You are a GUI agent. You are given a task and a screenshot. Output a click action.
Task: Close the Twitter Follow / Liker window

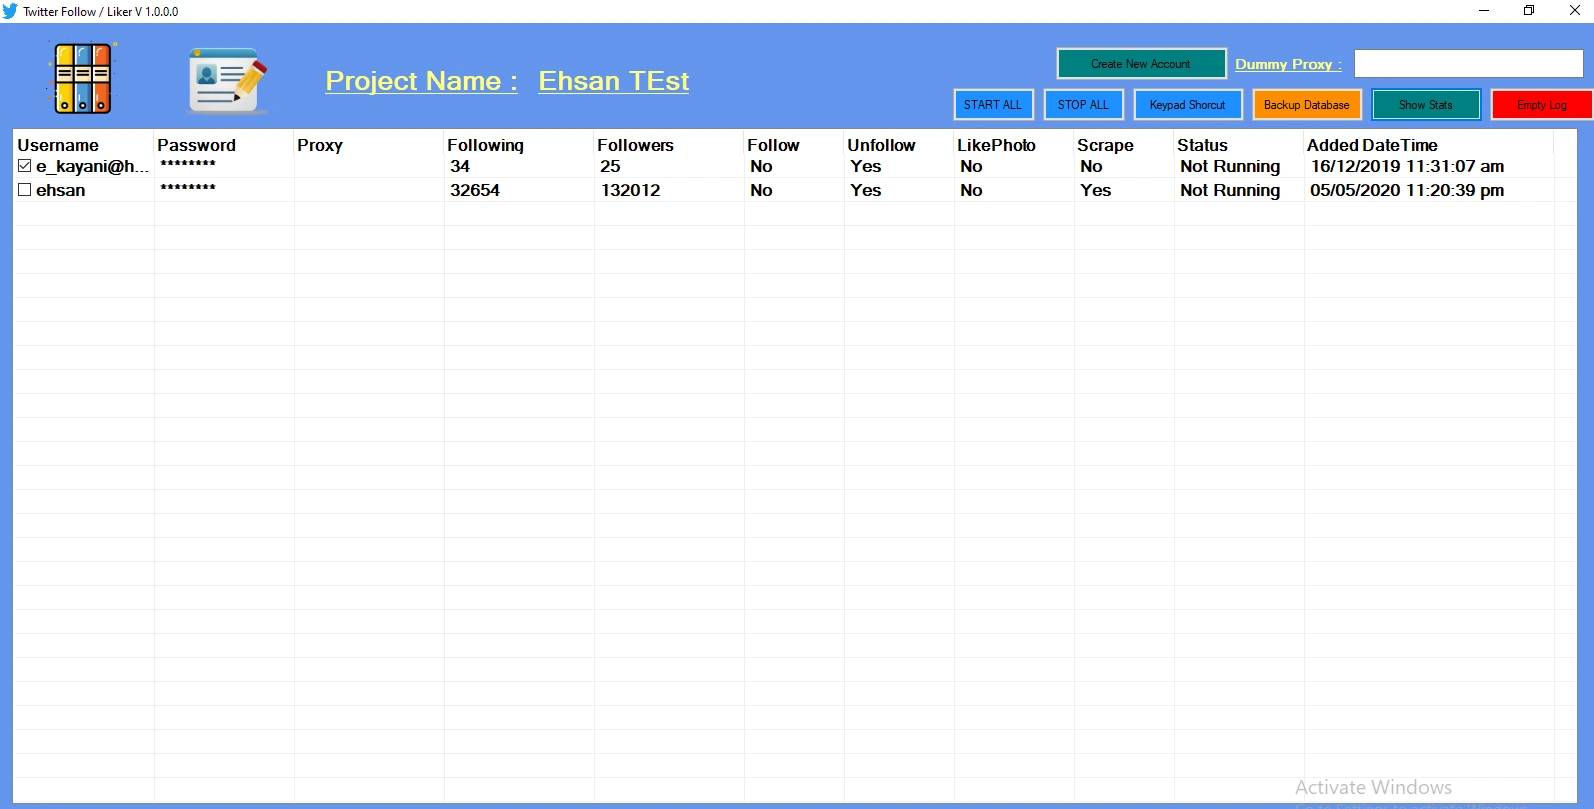click(1574, 11)
